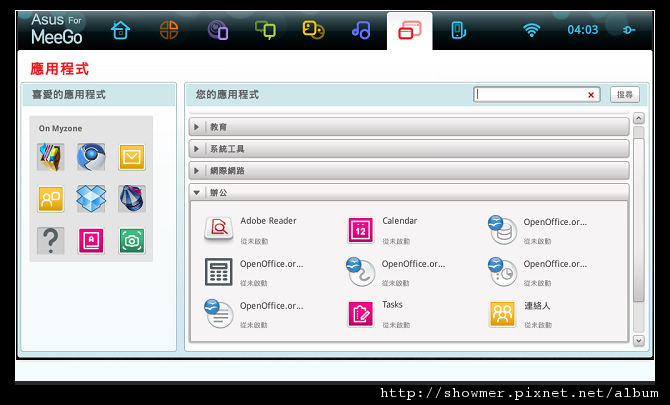Click the 搜尋 search button
Screen dimensions: 670x405
(625, 94)
